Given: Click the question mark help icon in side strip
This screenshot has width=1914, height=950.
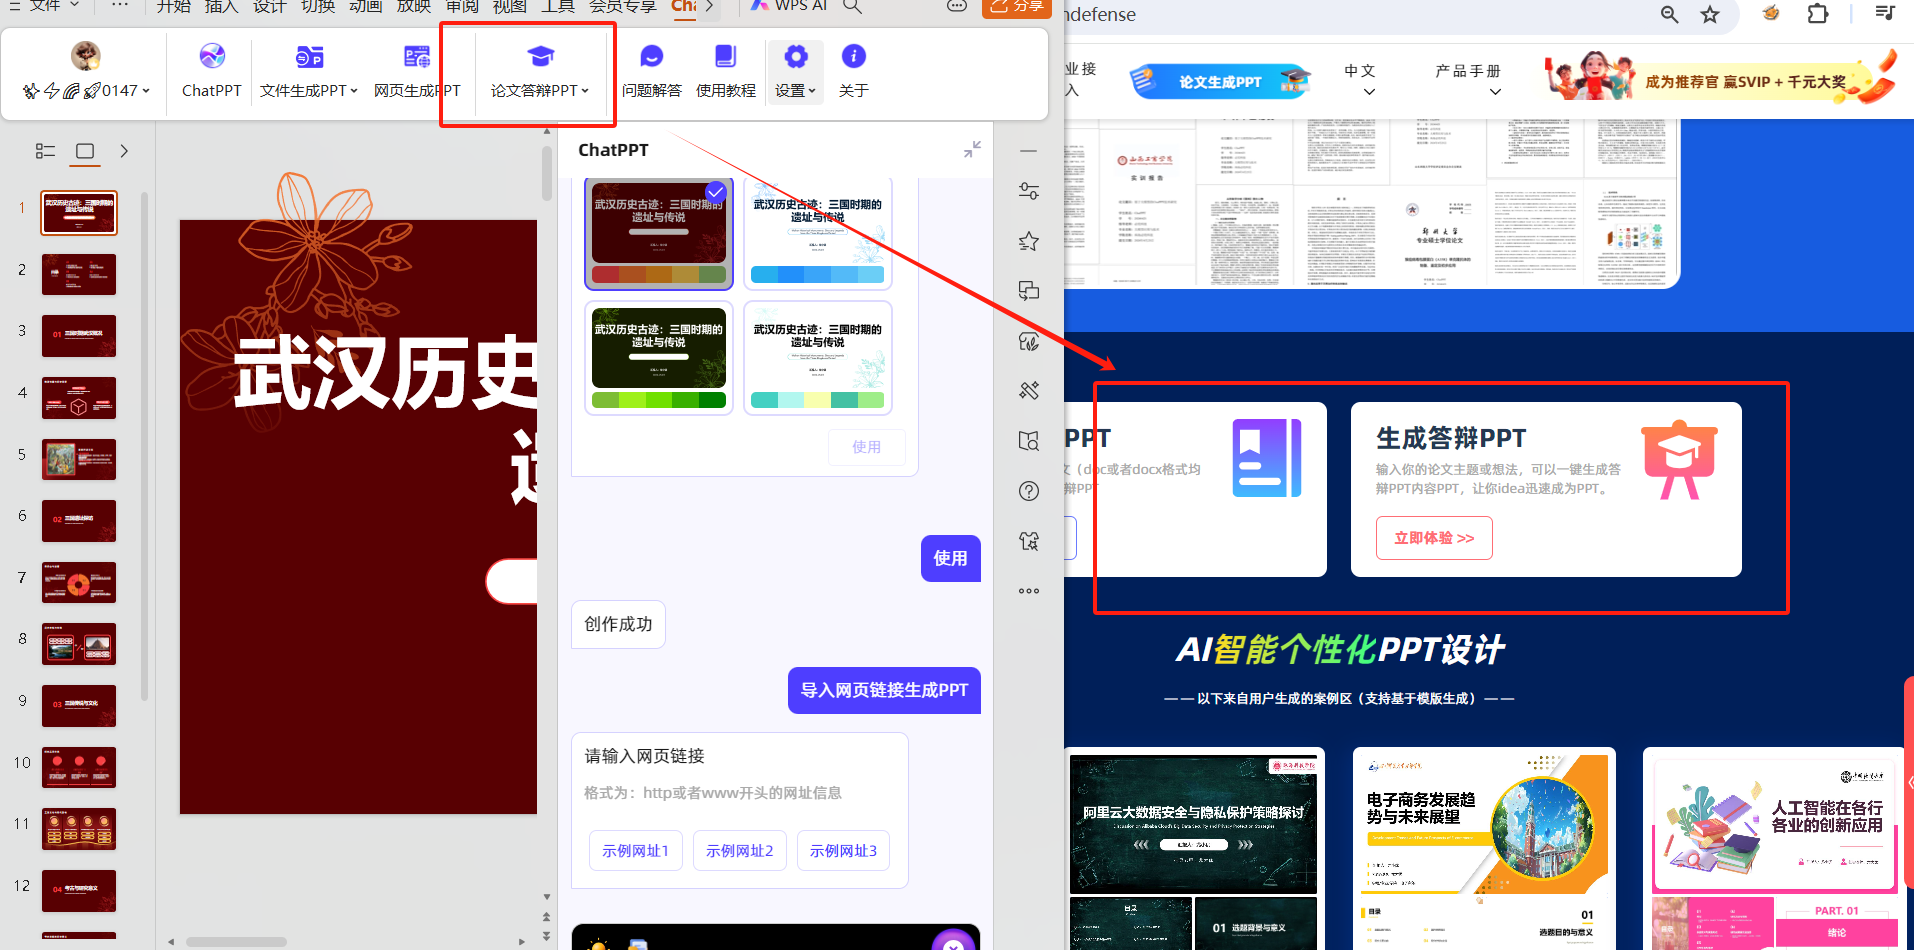Looking at the screenshot, I should (1029, 491).
